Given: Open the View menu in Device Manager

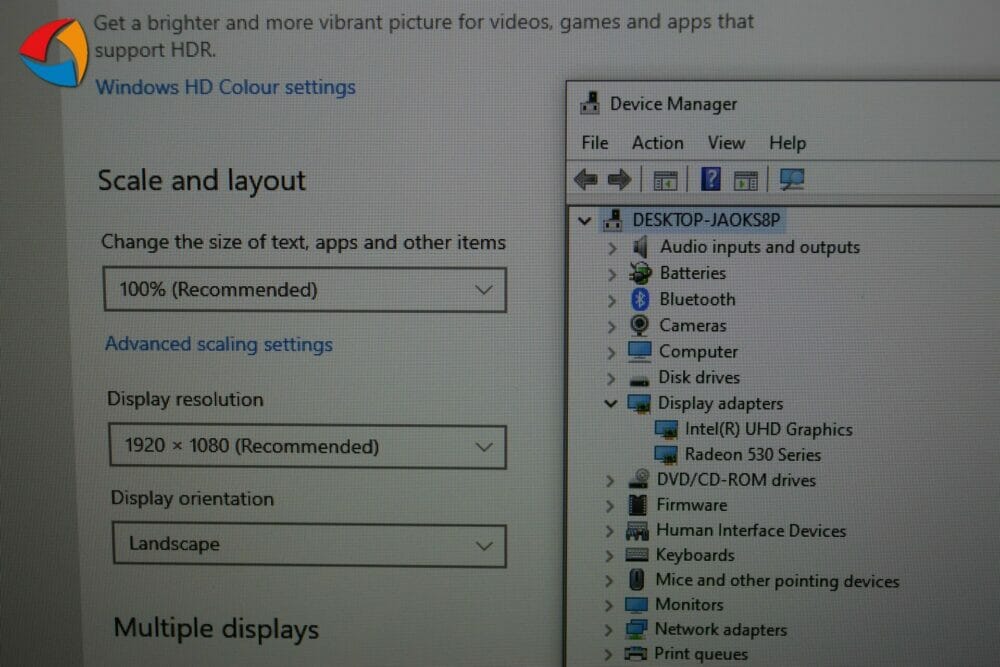Looking at the screenshot, I should coord(726,143).
